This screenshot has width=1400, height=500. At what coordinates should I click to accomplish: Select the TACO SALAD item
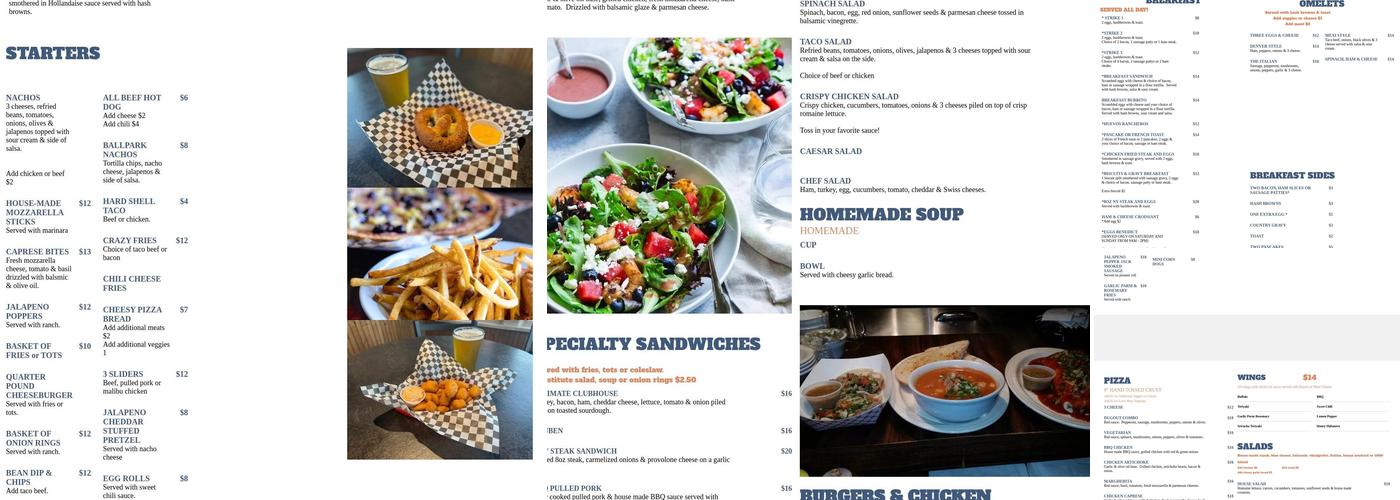click(826, 42)
